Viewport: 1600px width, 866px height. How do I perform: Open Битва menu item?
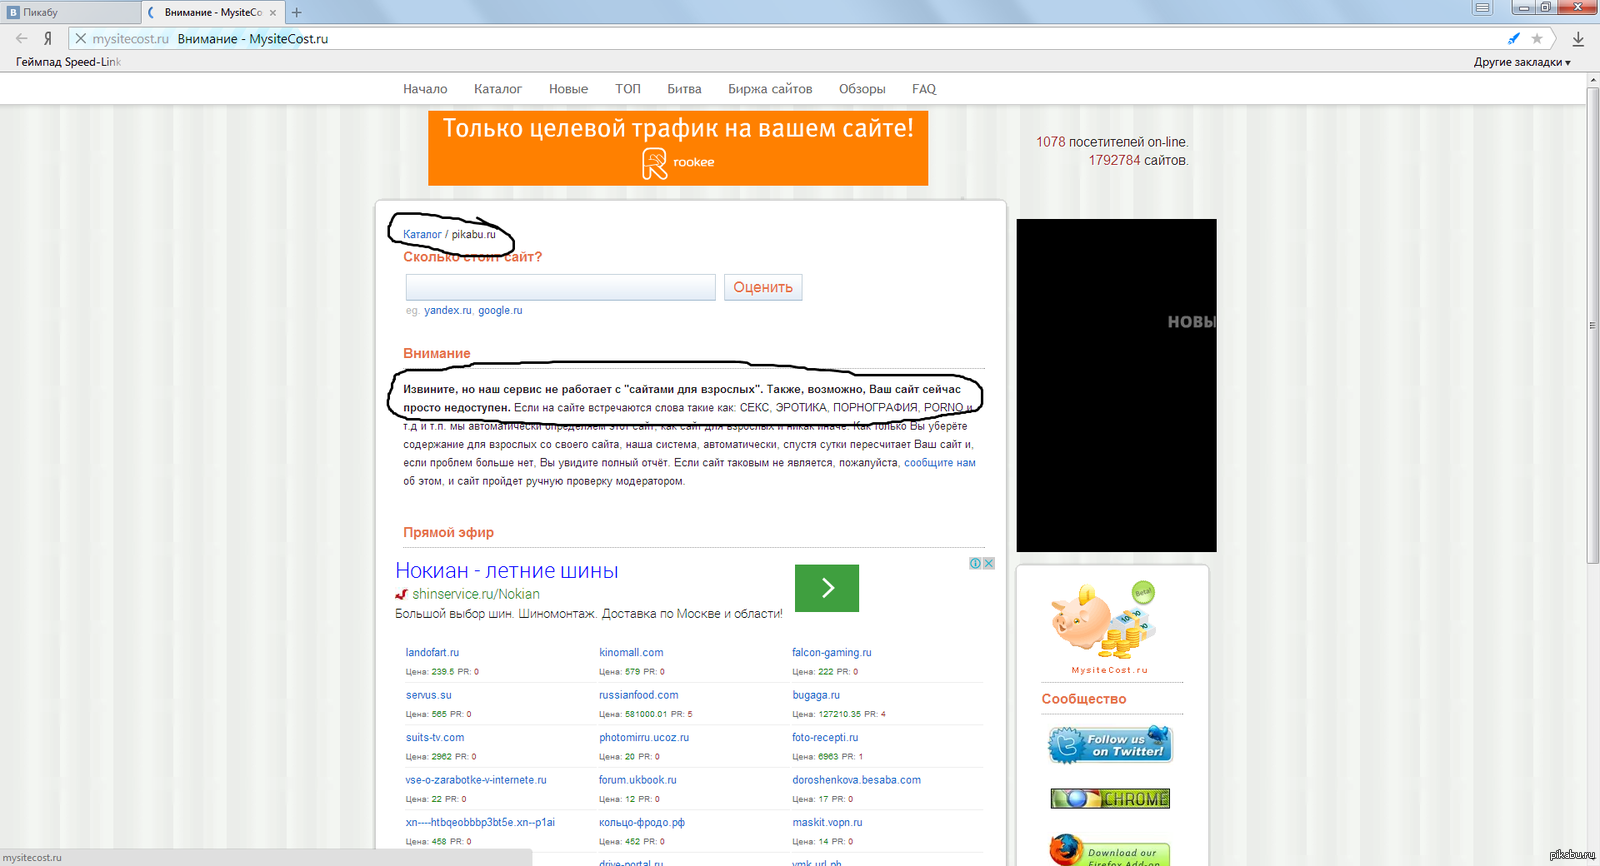point(684,89)
